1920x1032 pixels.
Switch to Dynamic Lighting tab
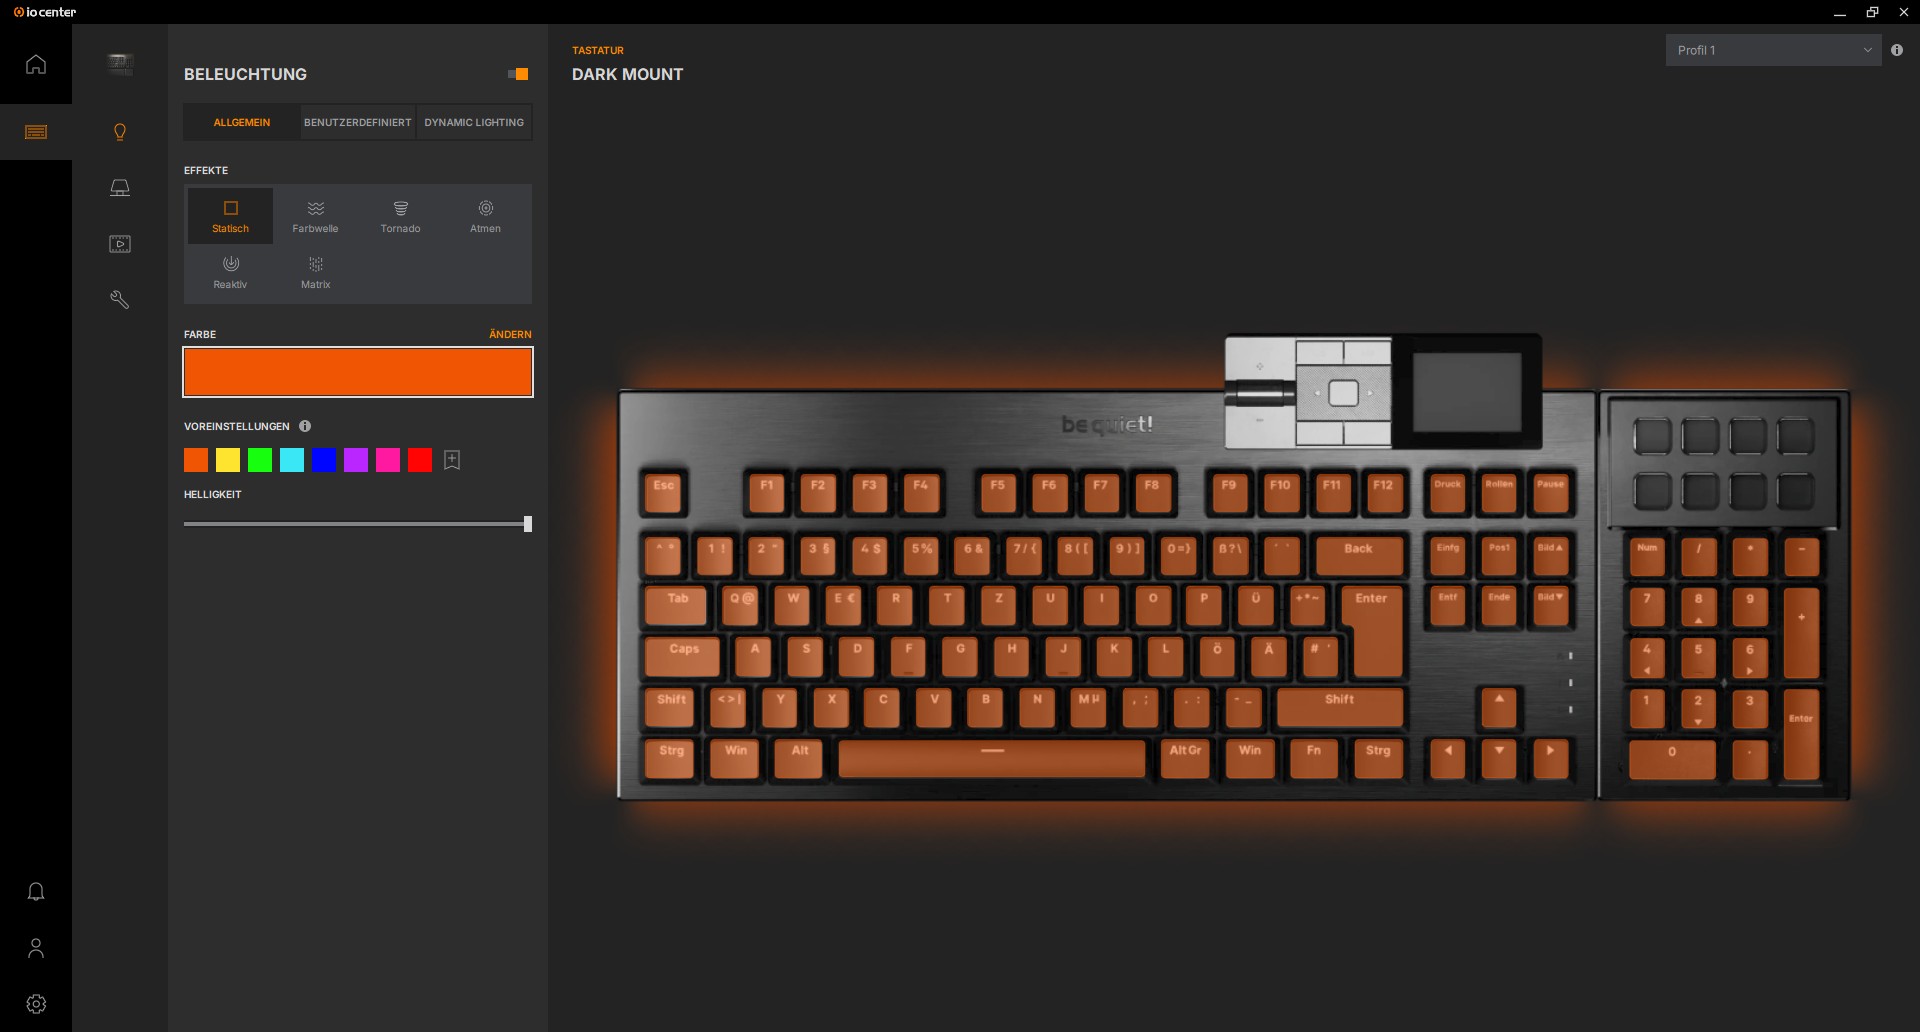(474, 122)
